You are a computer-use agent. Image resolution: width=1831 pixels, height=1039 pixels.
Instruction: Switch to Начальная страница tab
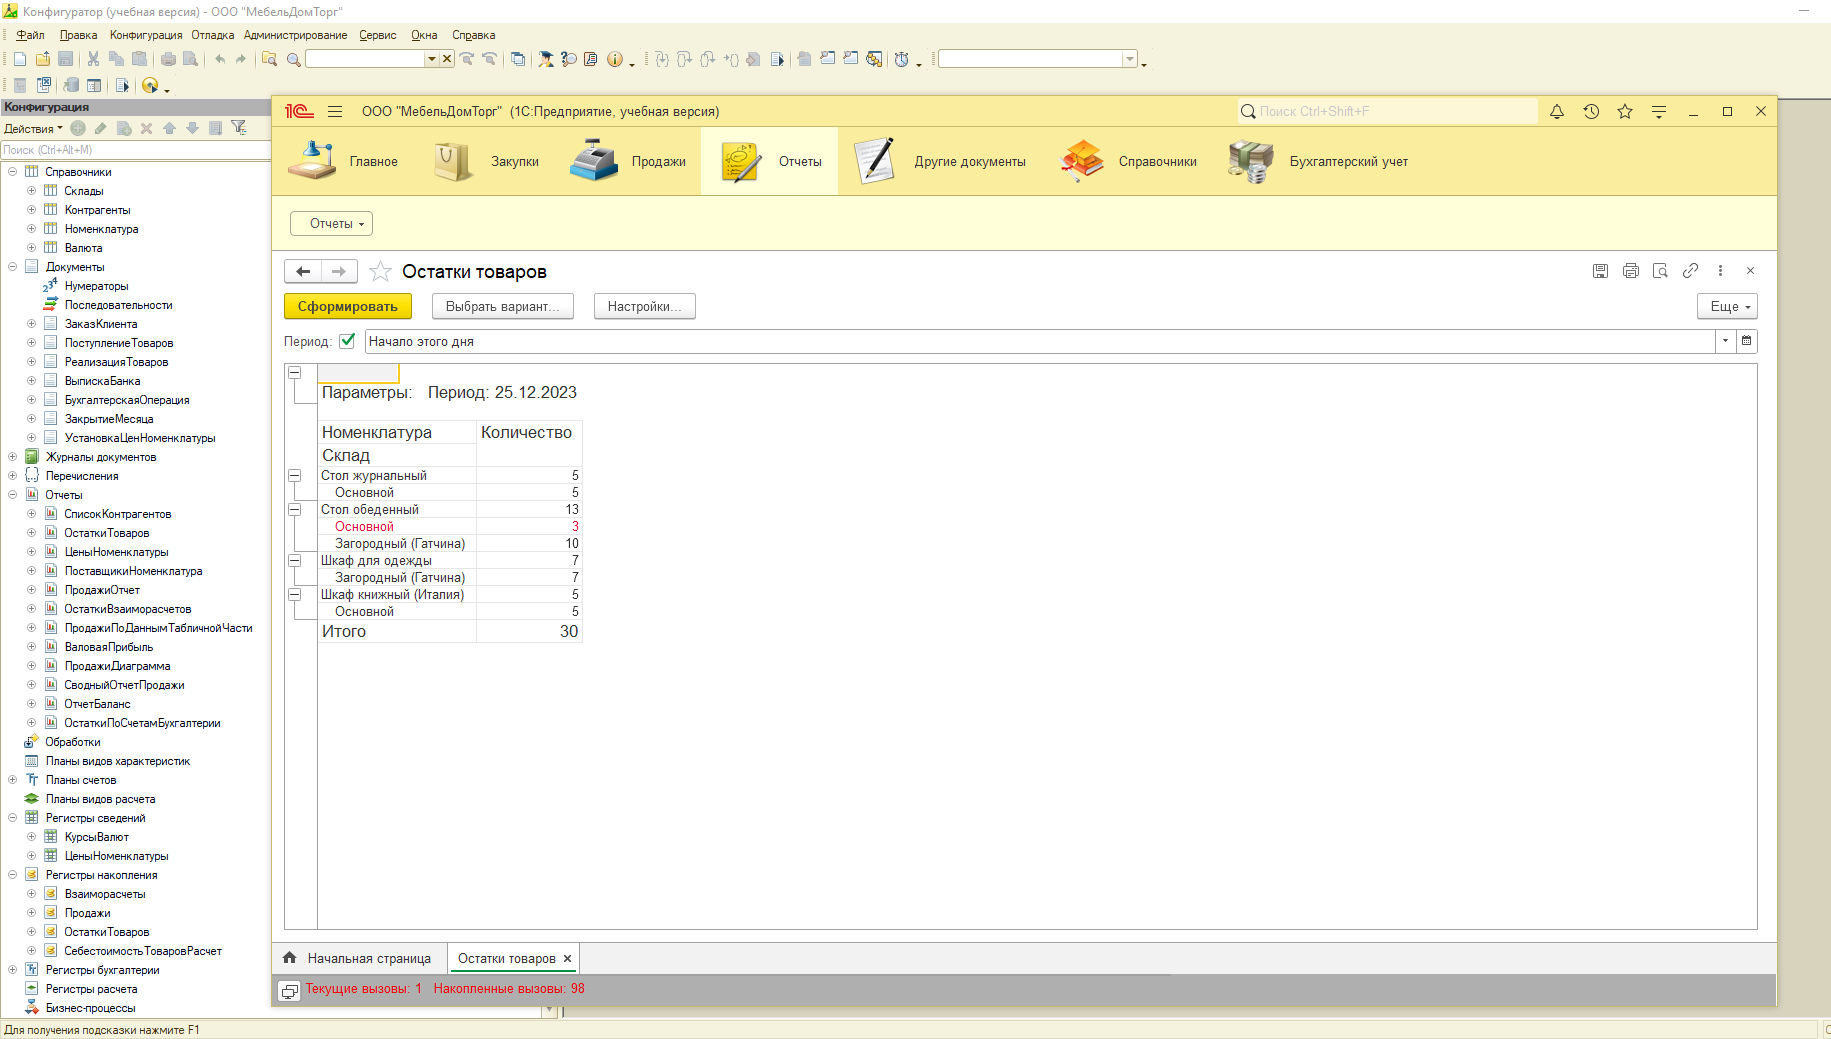[359, 958]
